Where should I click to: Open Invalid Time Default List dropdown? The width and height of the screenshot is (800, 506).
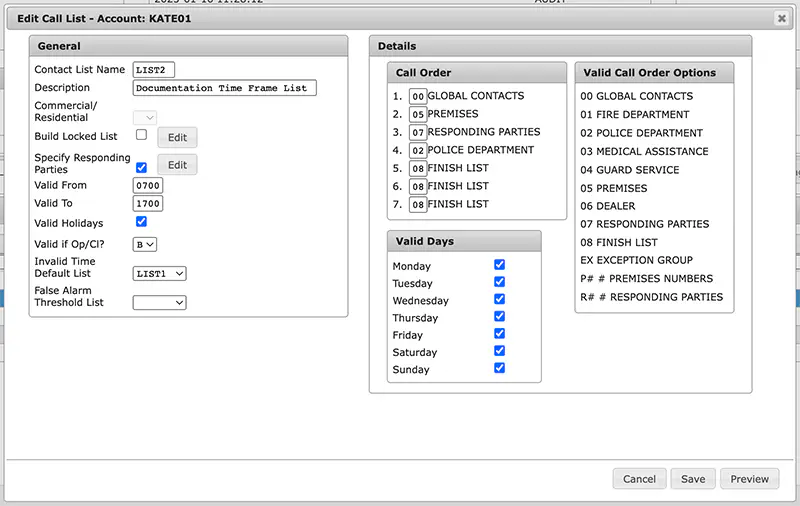pos(160,273)
